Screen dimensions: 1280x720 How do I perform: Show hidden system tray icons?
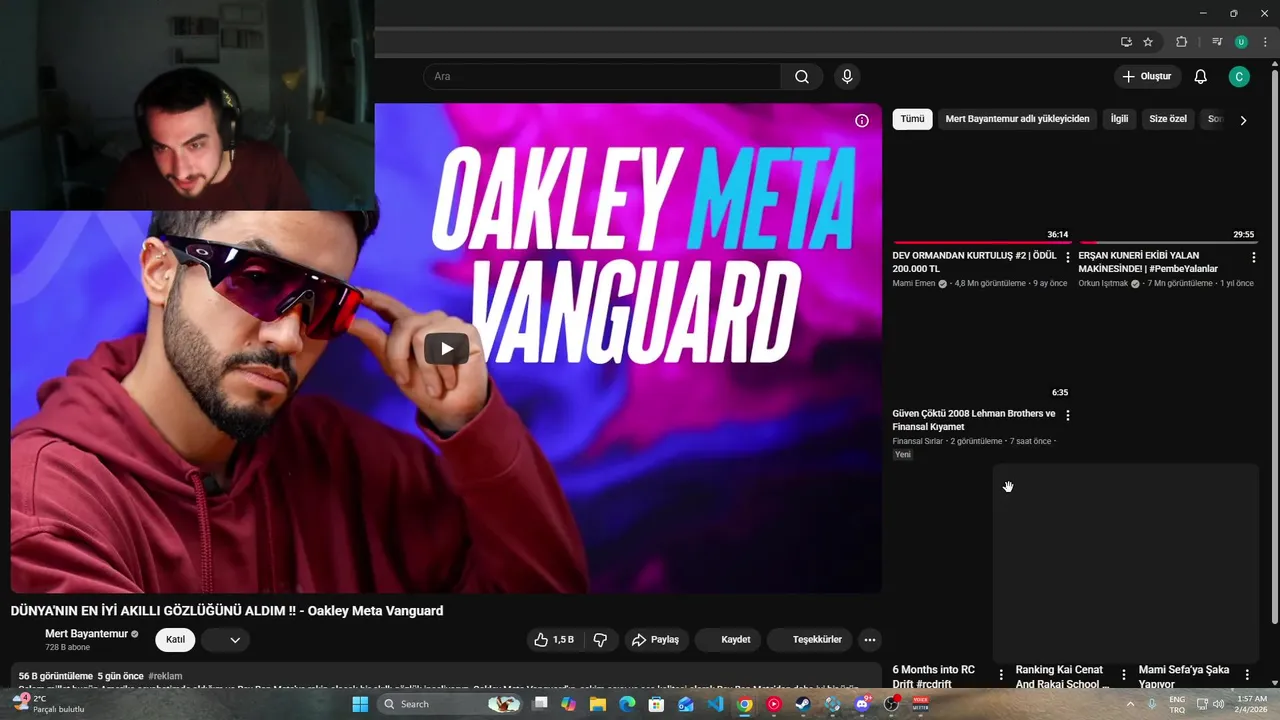(1130, 704)
